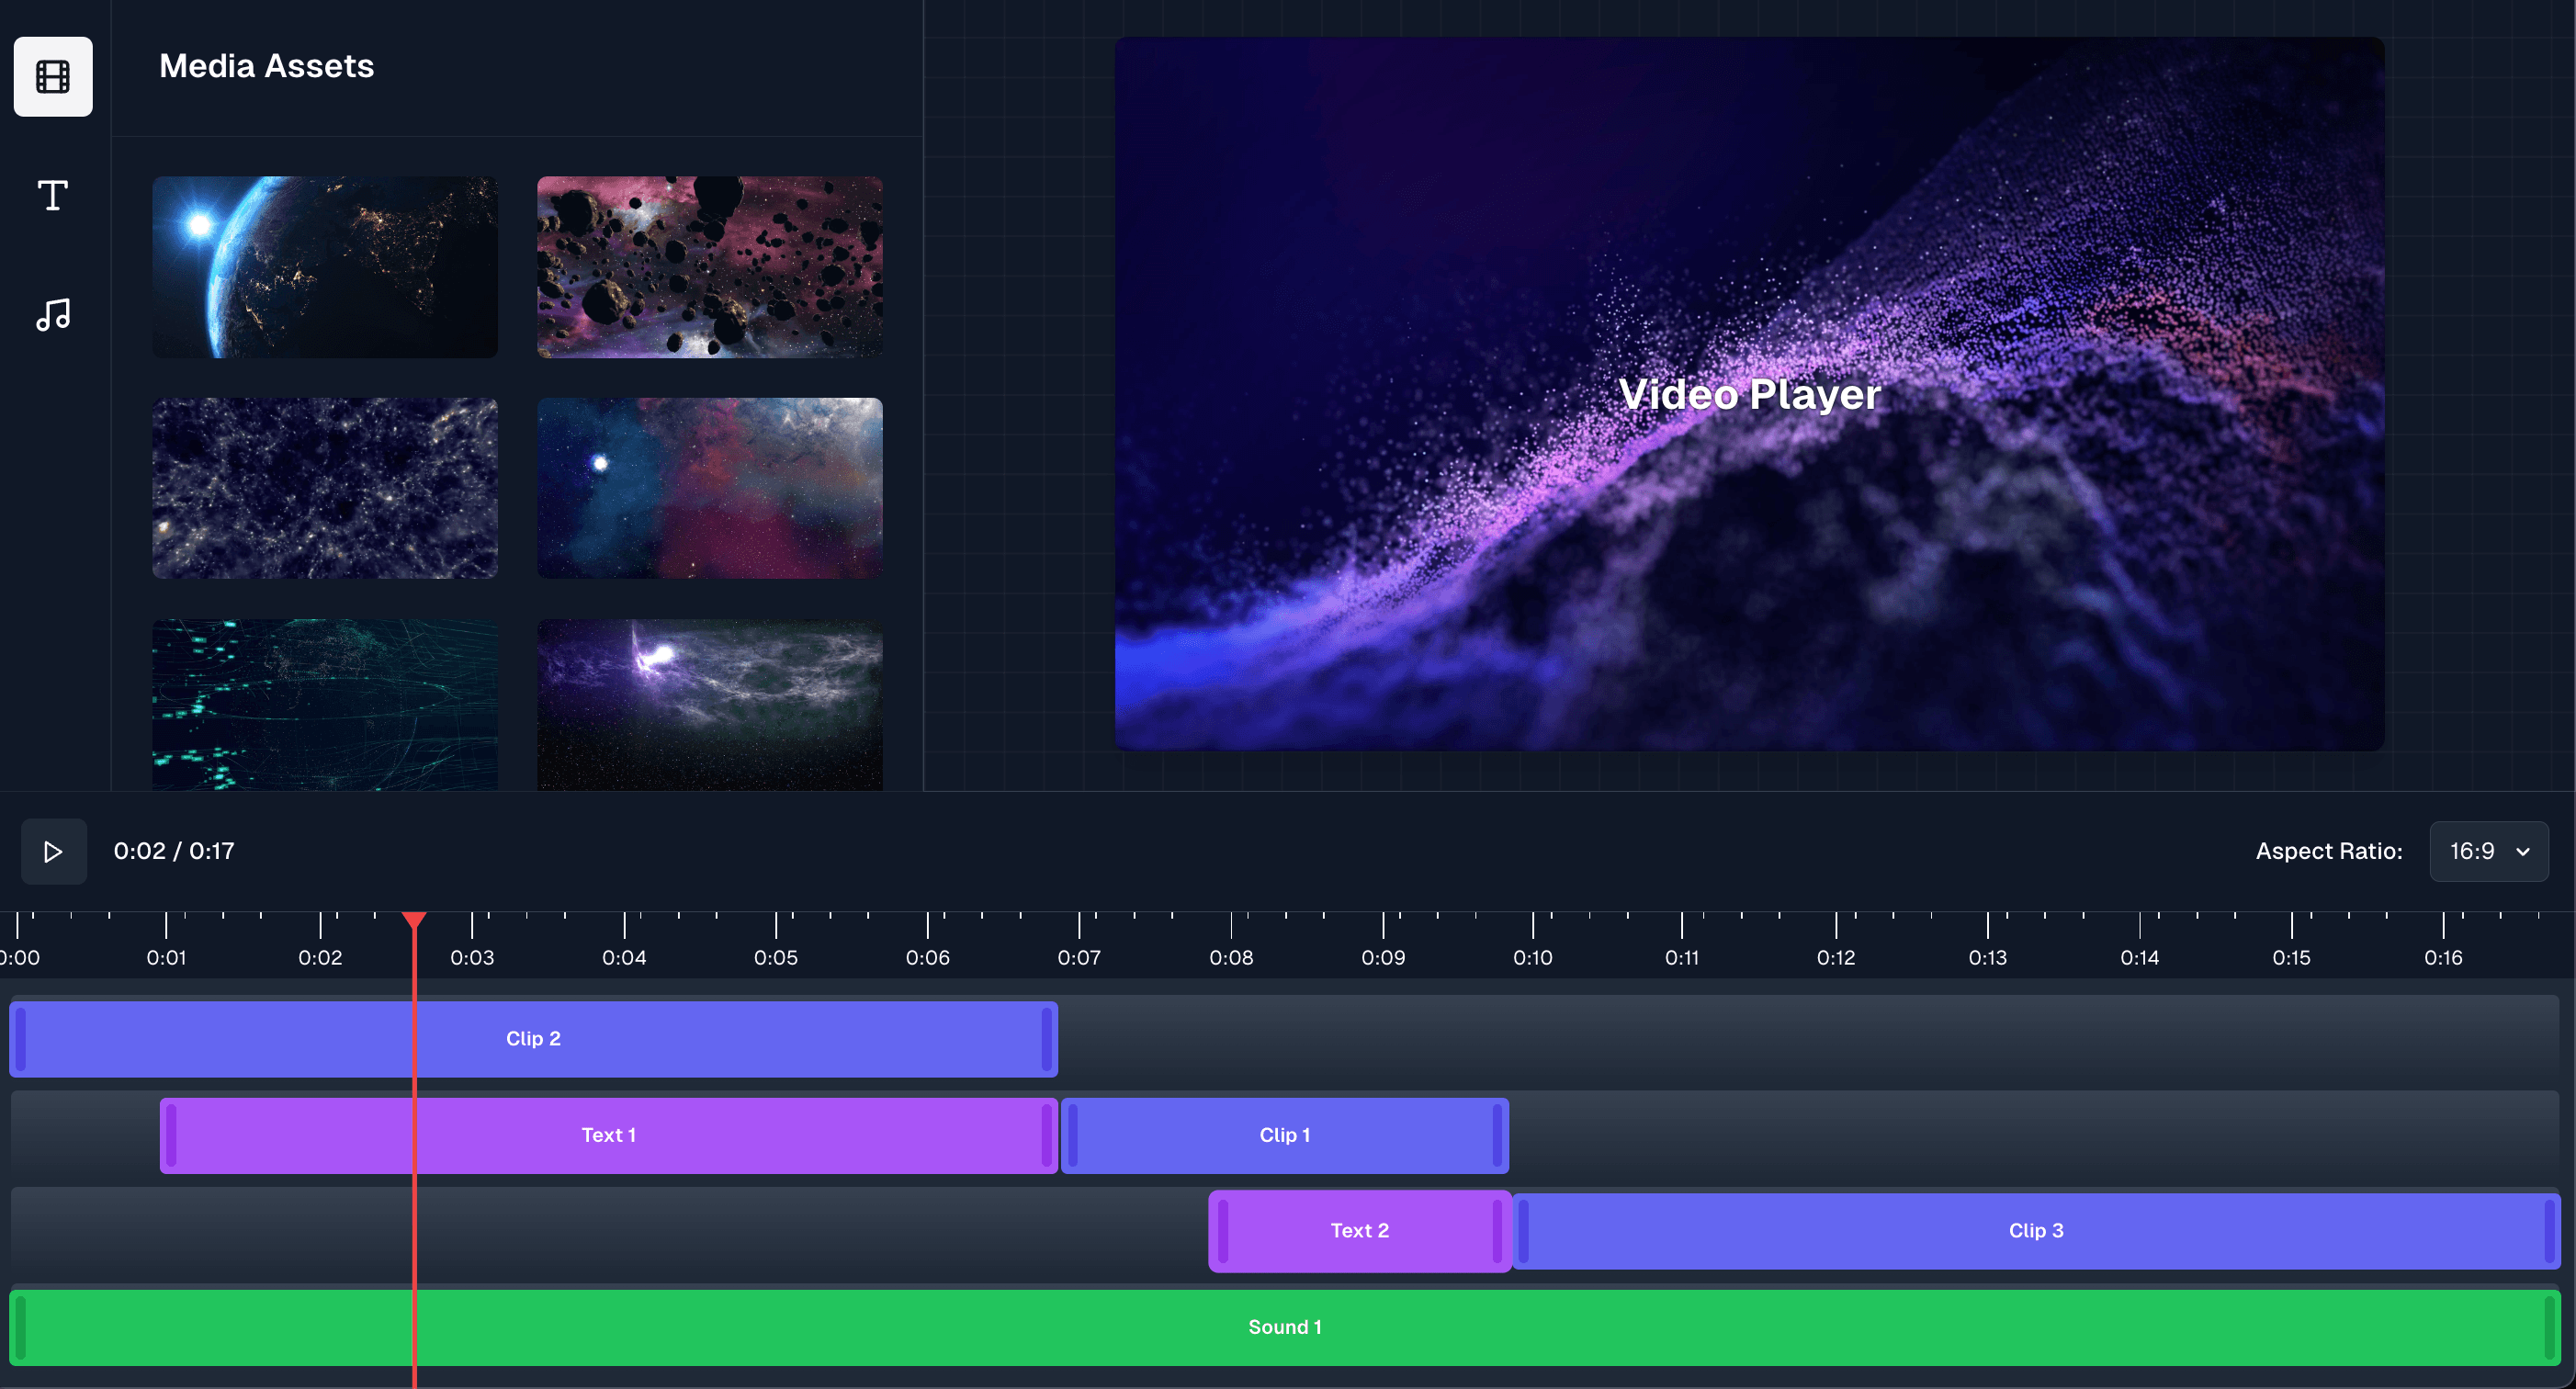Open the starfield particles asset
The height and width of the screenshot is (1389, 2576).
[x=324, y=489]
